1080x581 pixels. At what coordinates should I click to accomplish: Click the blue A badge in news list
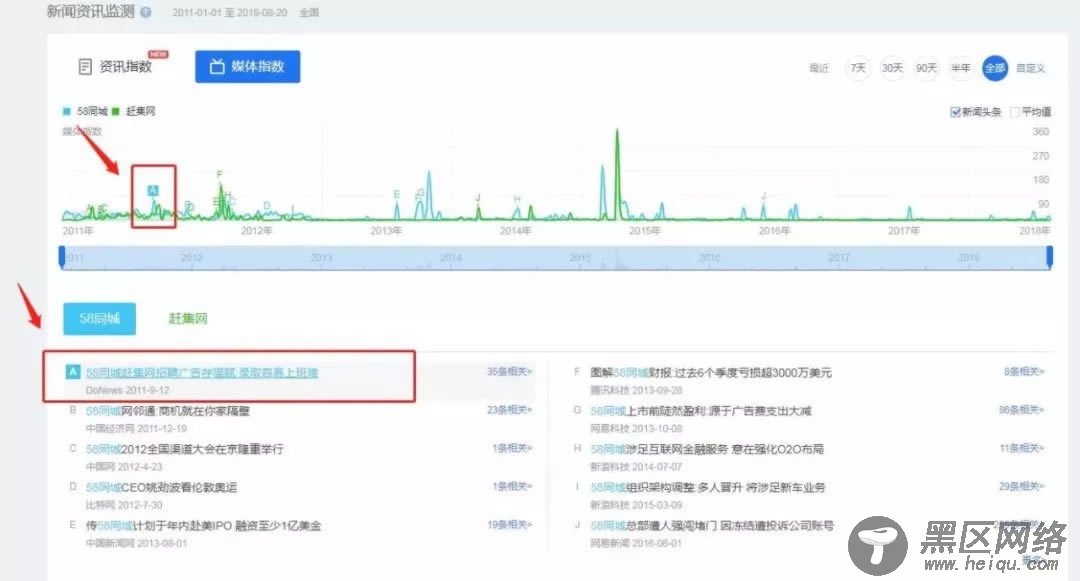point(72,372)
